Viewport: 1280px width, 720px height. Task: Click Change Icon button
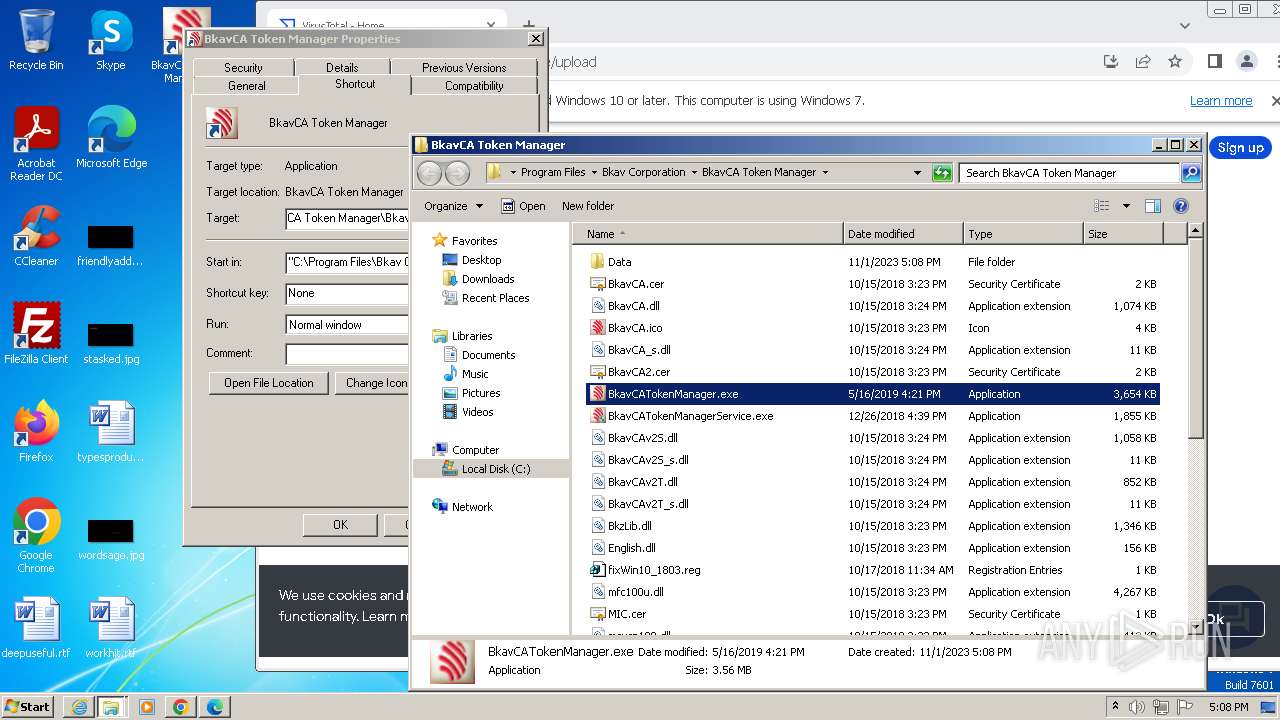click(x=373, y=383)
